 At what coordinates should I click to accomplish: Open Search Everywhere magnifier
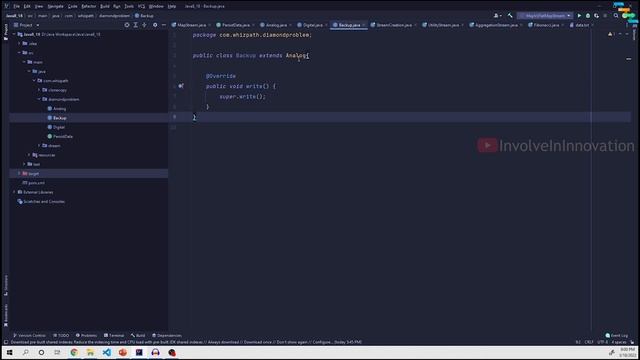(616, 16)
